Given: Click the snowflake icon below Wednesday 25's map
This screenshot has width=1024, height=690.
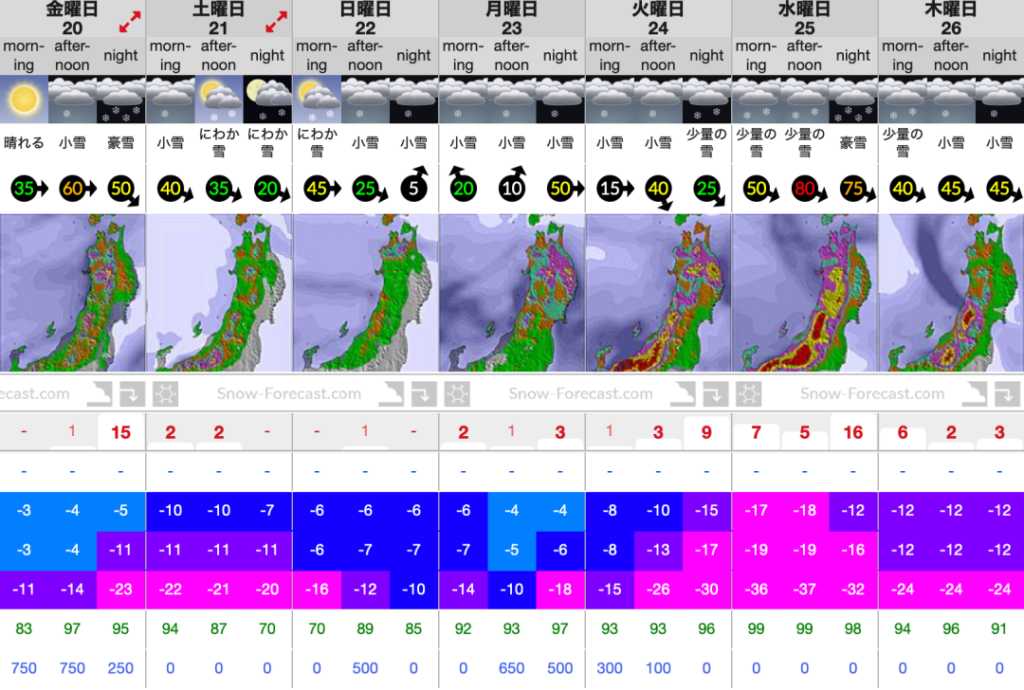Looking at the screenshot, I should pyautogui.click(x=749, y=394).
